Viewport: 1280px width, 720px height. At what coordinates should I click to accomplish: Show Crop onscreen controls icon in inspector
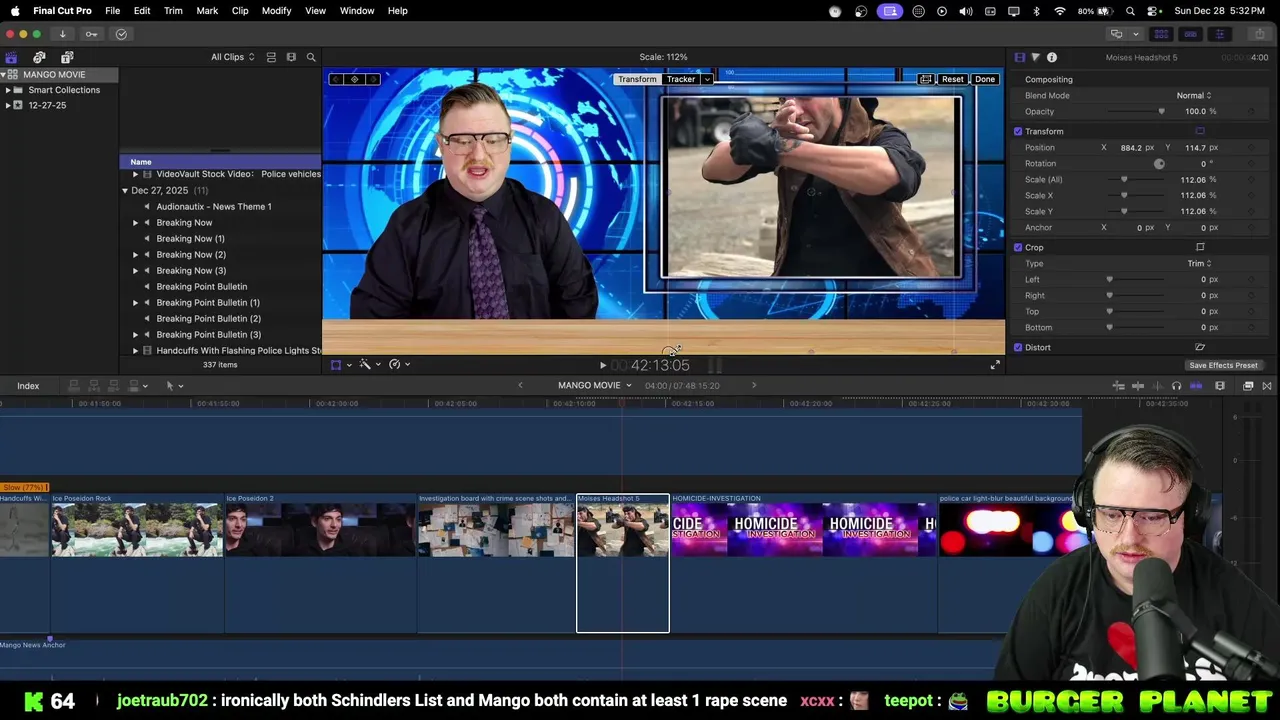(1200, 247)
